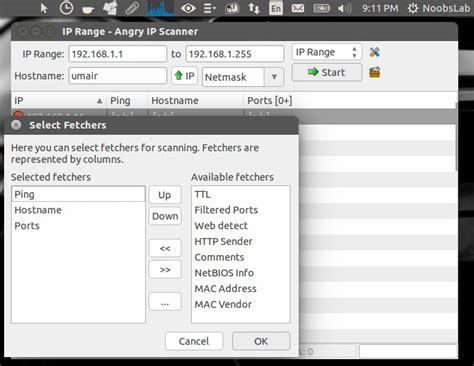The image size is (474, 366).
Task: Expand the Netmask dropdown arrow
Action: (x=274, y=77)
